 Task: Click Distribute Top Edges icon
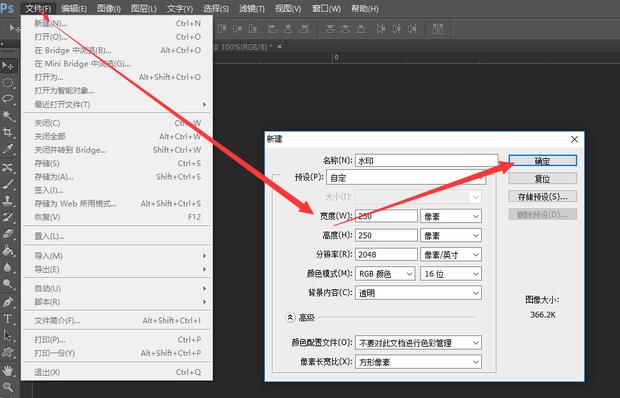coord(330,28)
